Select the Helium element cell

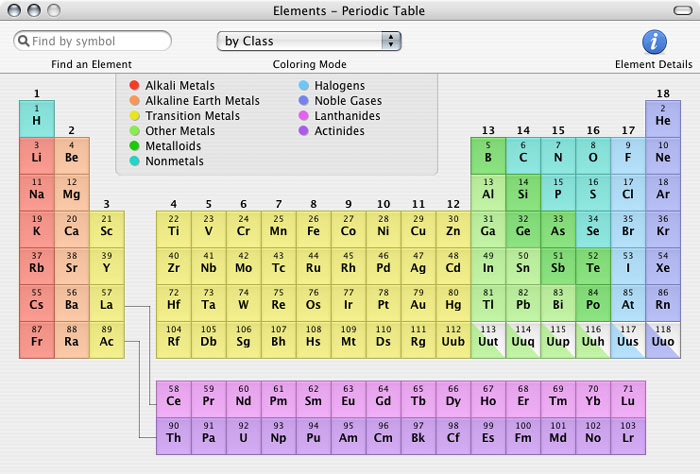663,119
